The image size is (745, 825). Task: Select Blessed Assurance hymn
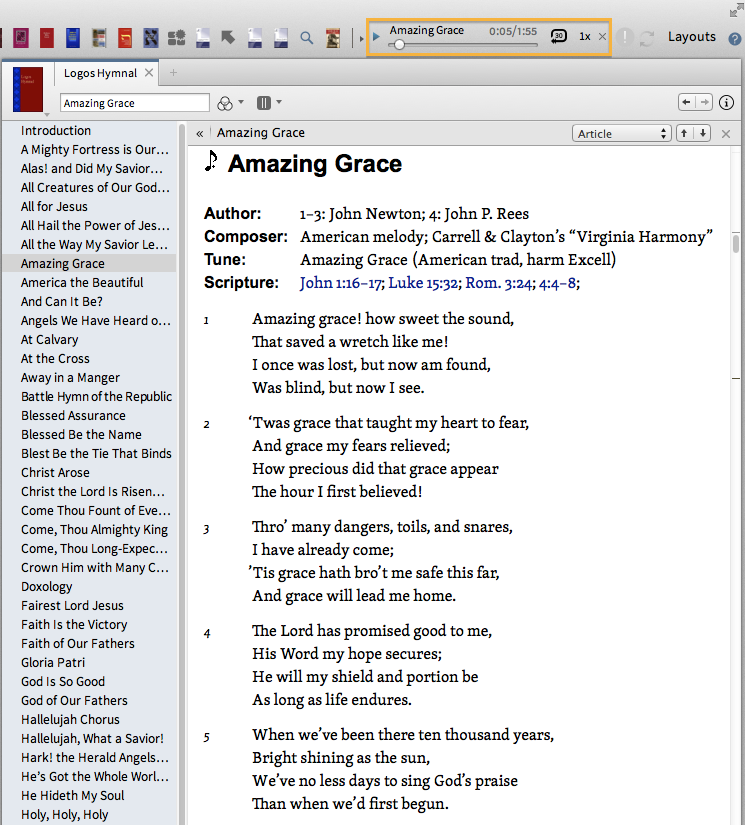coord(73,415)
